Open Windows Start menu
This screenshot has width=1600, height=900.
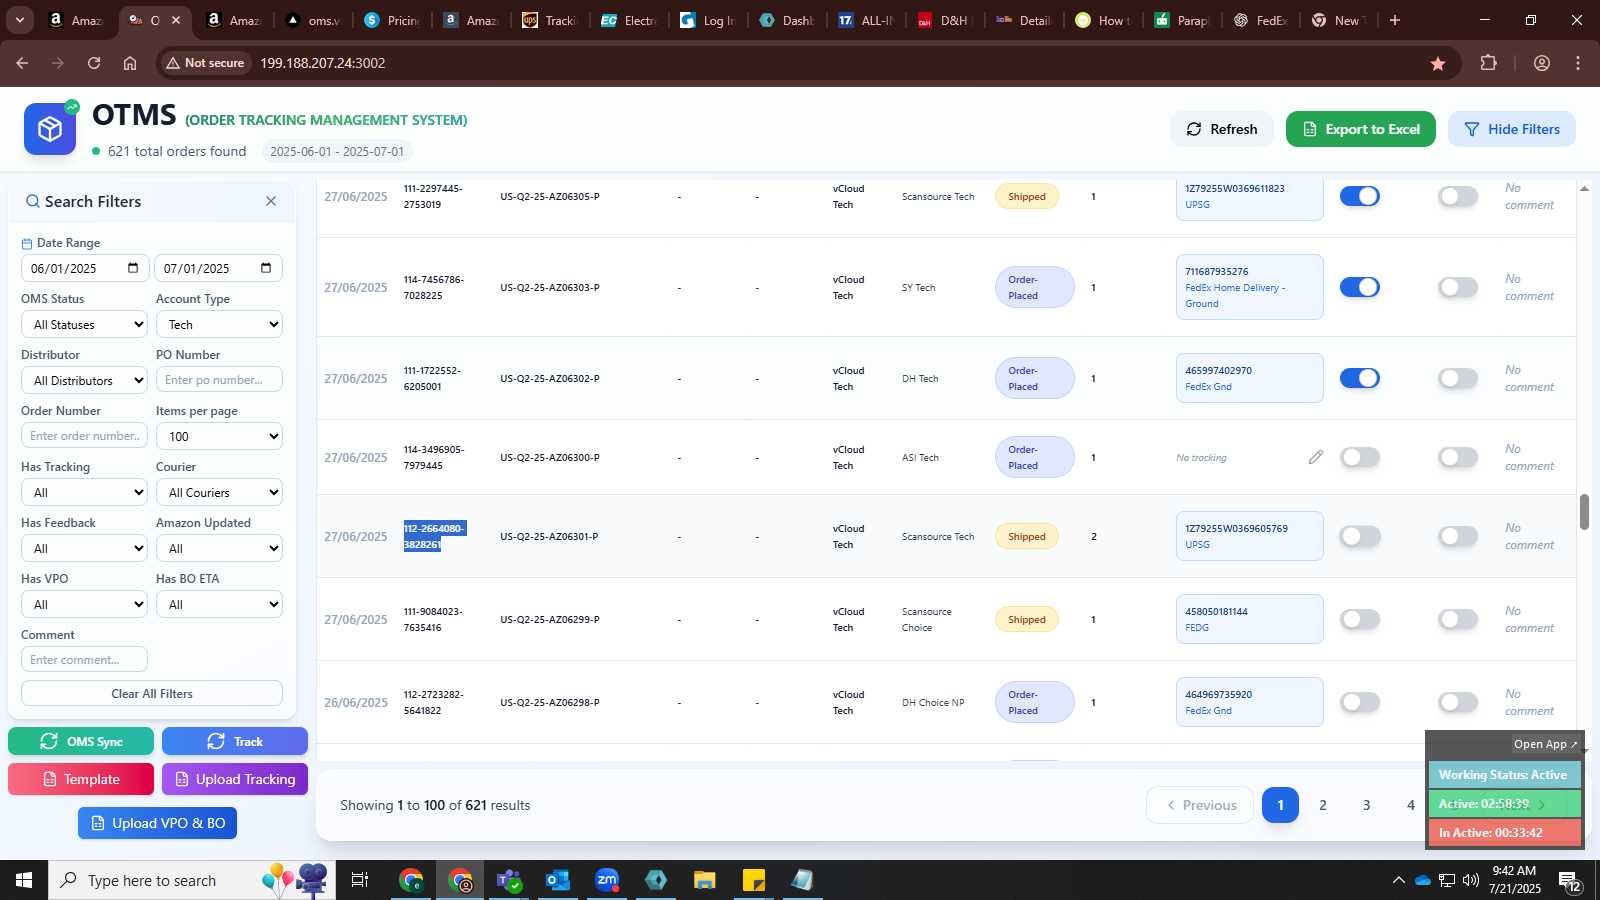(x=24, y=880)
